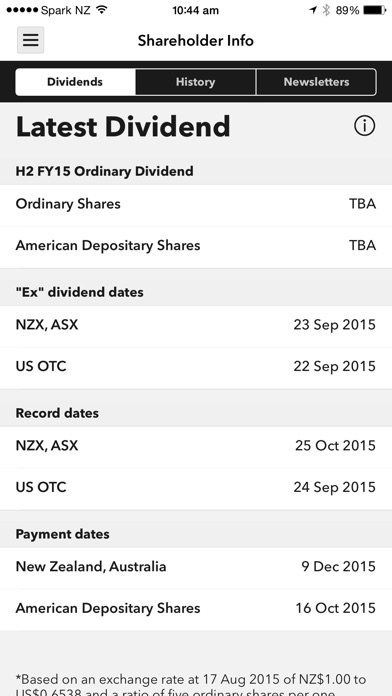Tap the US OTC 22 Sep 2015 row

pyautogui.click(x=196, y=366)
